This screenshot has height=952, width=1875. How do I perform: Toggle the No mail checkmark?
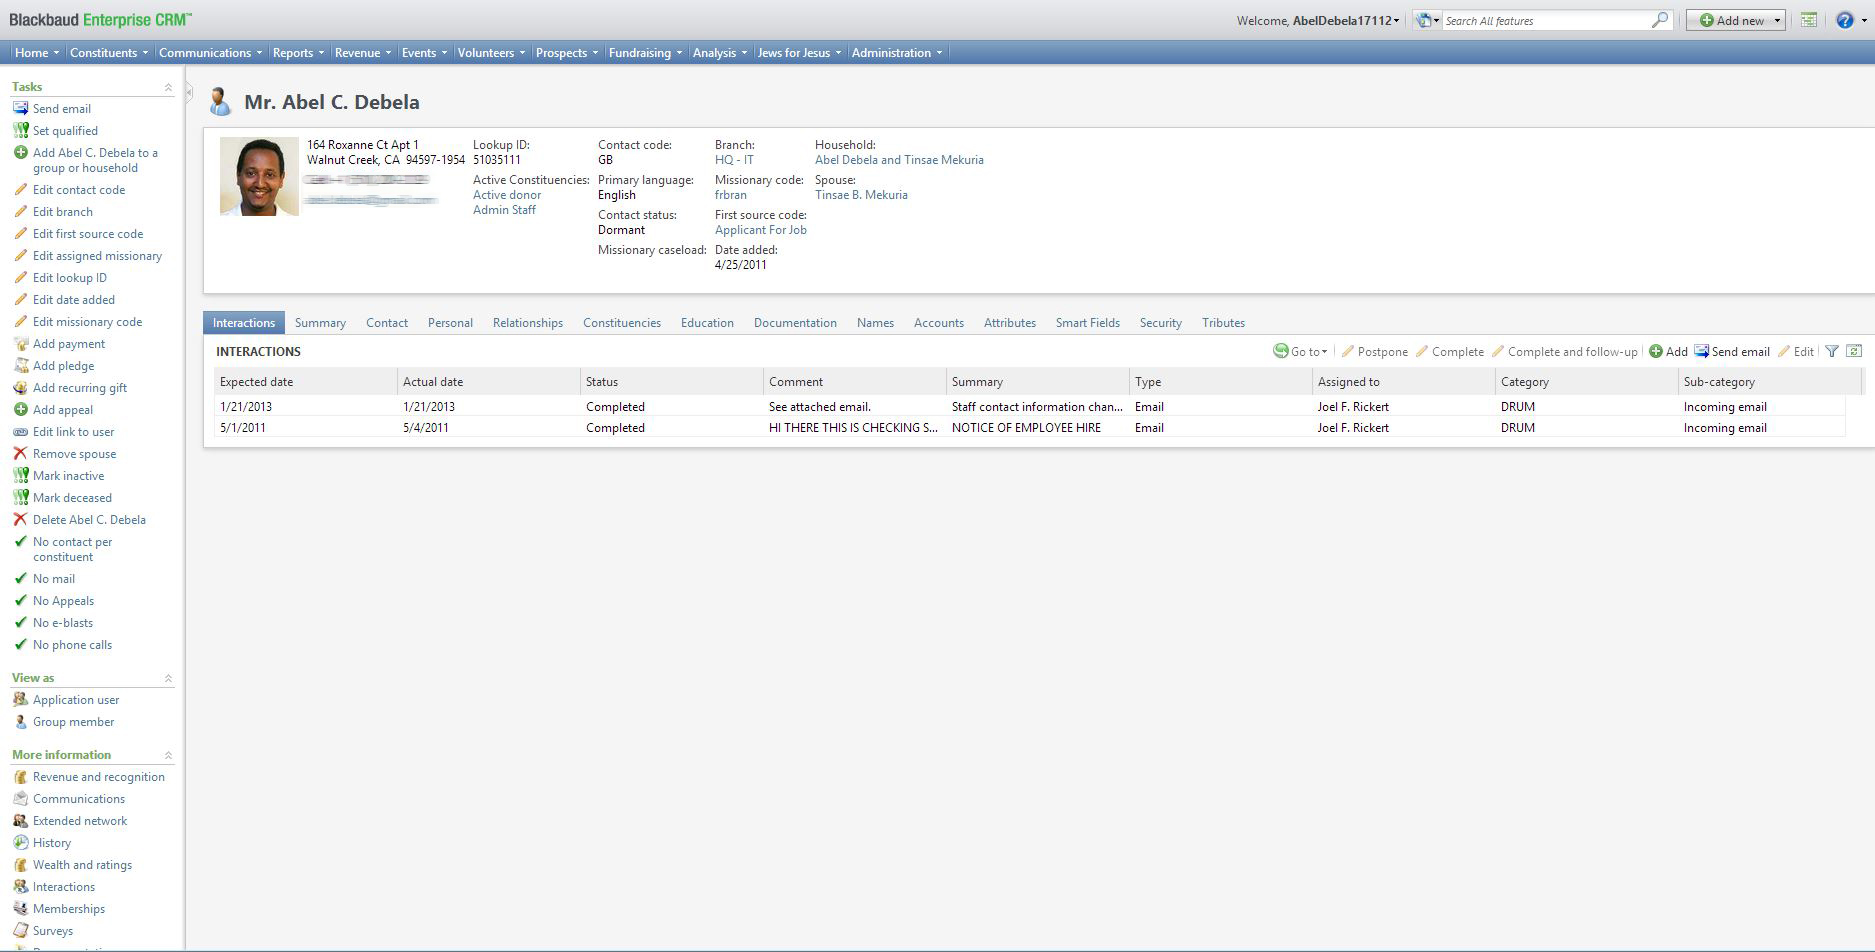[x=20, y=578]
